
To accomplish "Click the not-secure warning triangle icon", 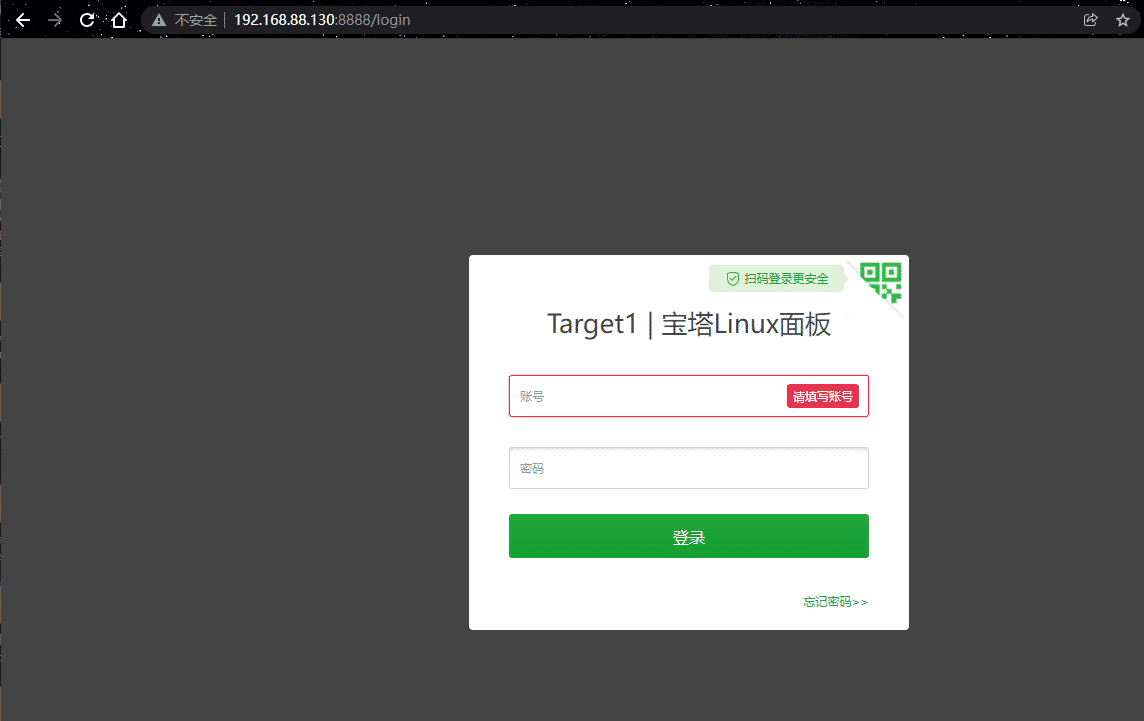I will (x=158, y=20).
